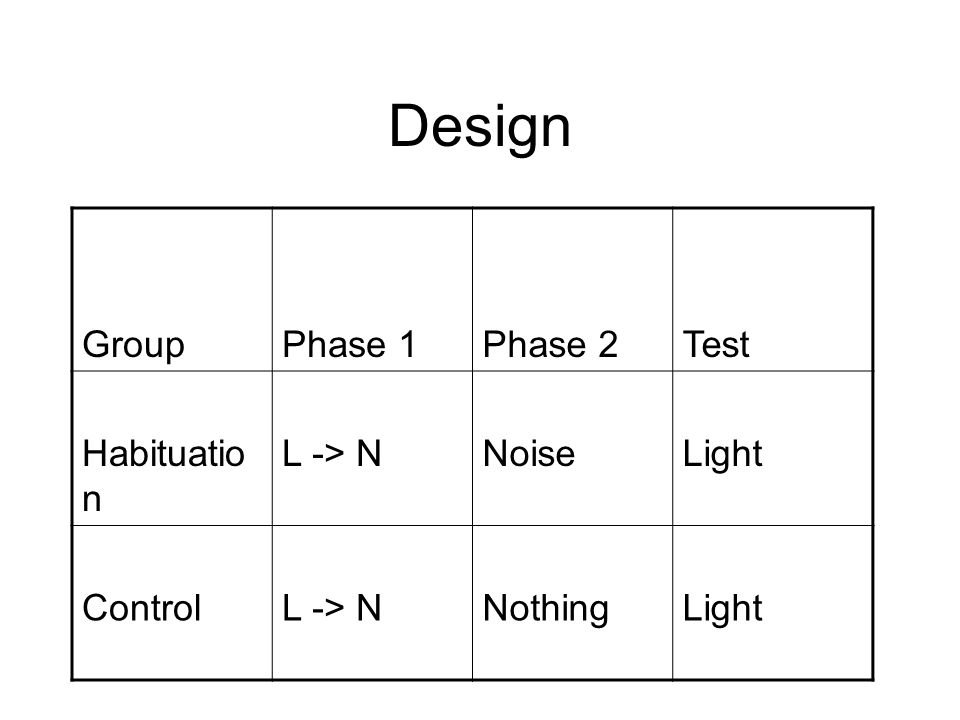Click the arrow in Control's L -> N
This screenshot has width=960, height=720.
pos(328,609)
